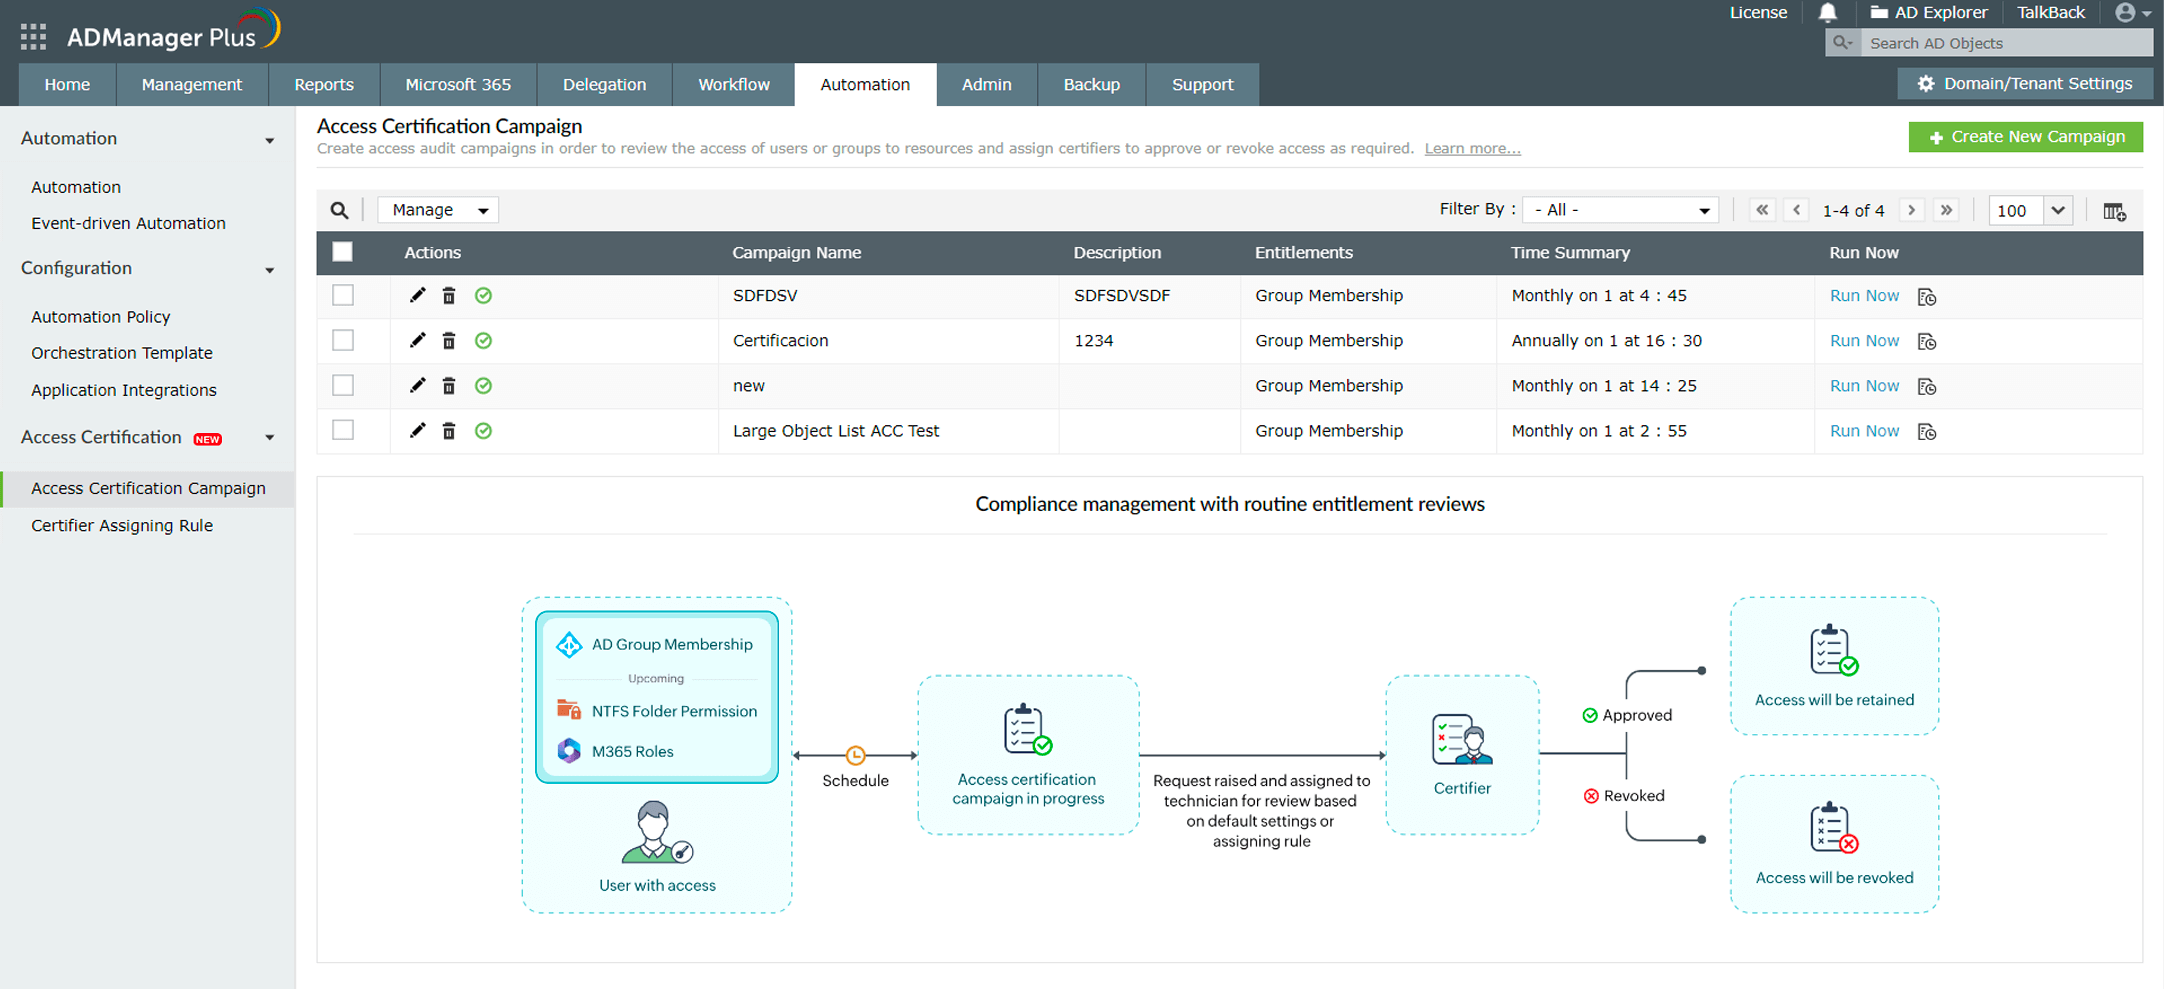The height and width of the screenshot is (989, 2164).
Task: Click green status icon for the 'new' campaign
Action: point(483,386)
